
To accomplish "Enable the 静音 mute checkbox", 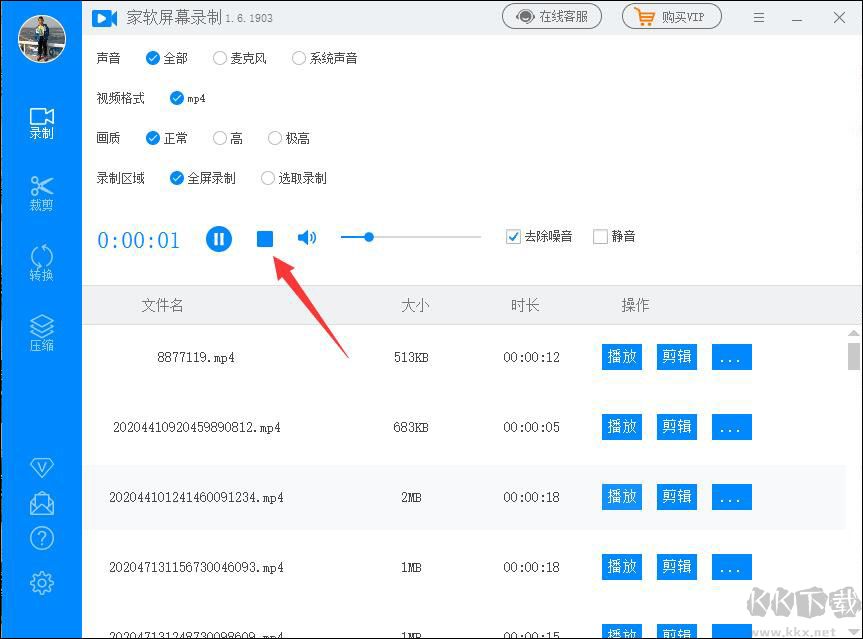I will coord(600,237).
